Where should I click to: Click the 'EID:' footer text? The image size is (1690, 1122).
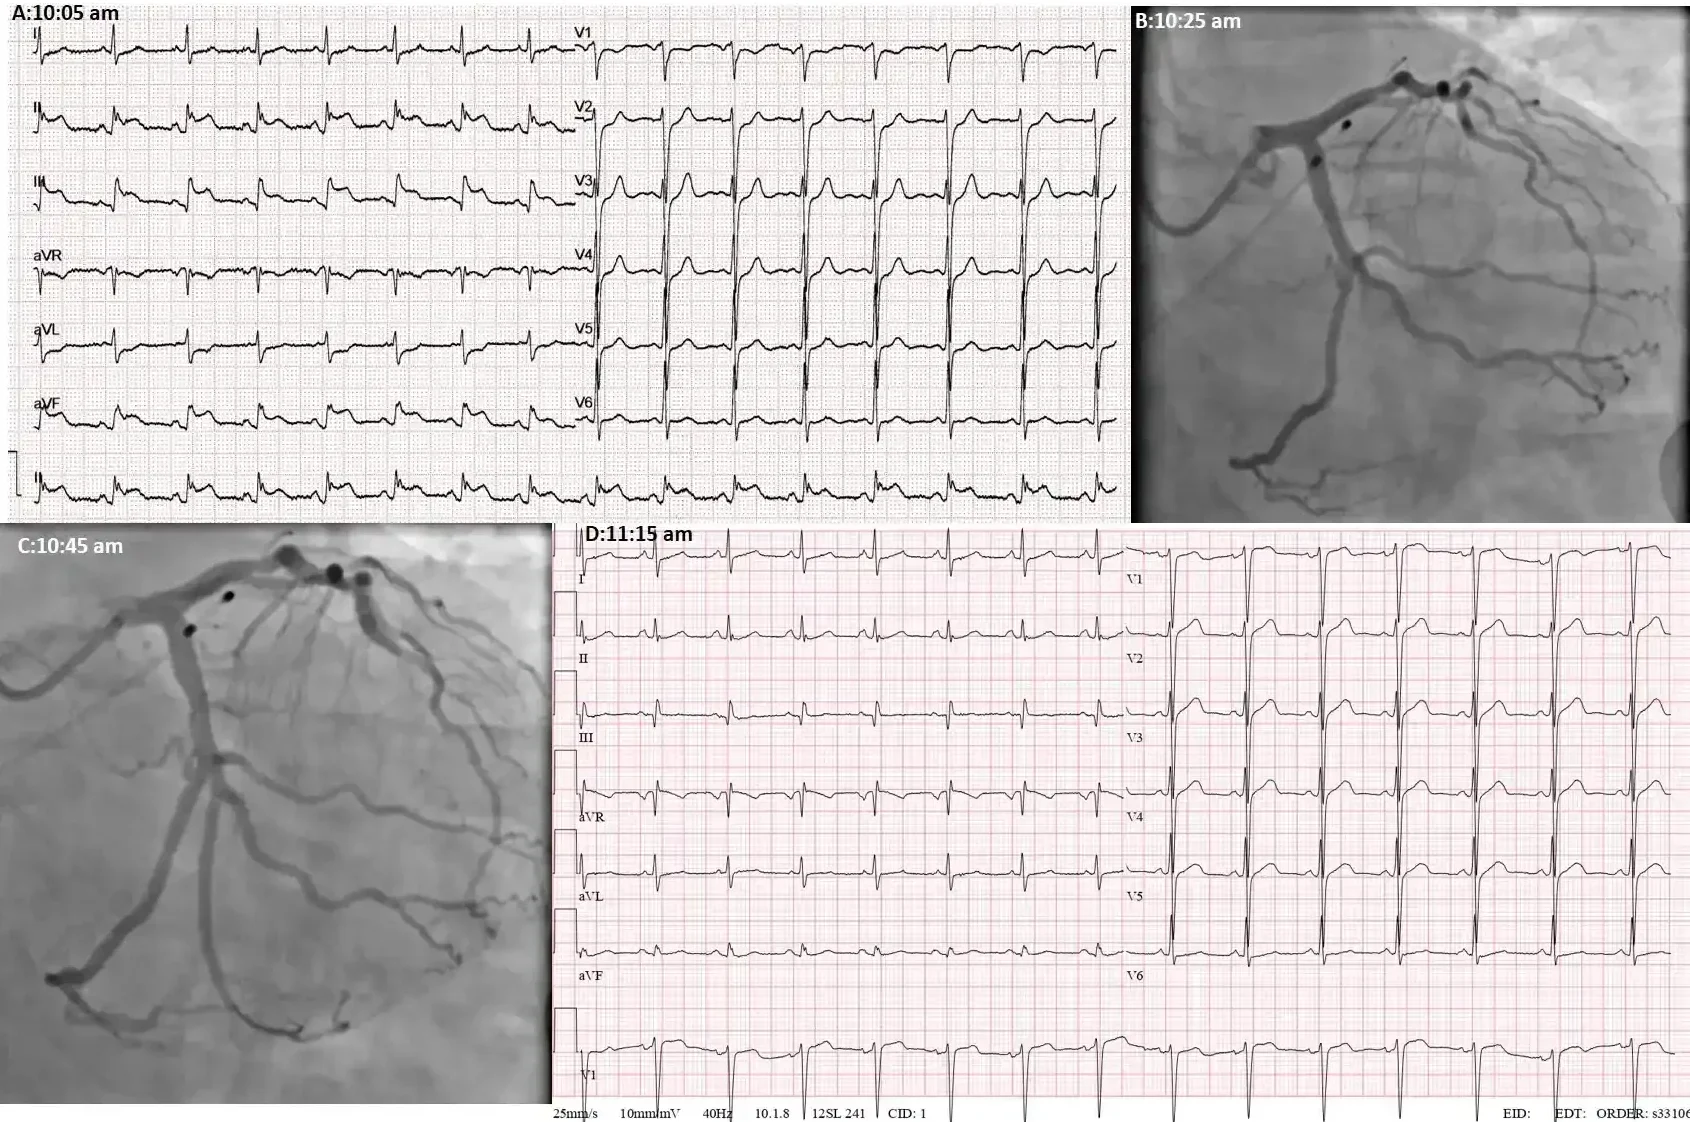pyautogui.click(x=1516, y=1114)
